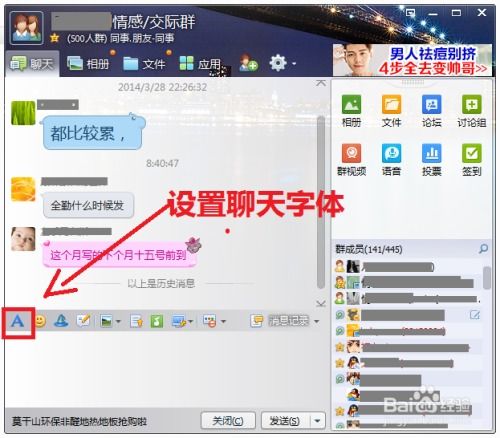Open the message history 消息记录 button
Screen dimensions: 500x438
(x=281, y=321)
